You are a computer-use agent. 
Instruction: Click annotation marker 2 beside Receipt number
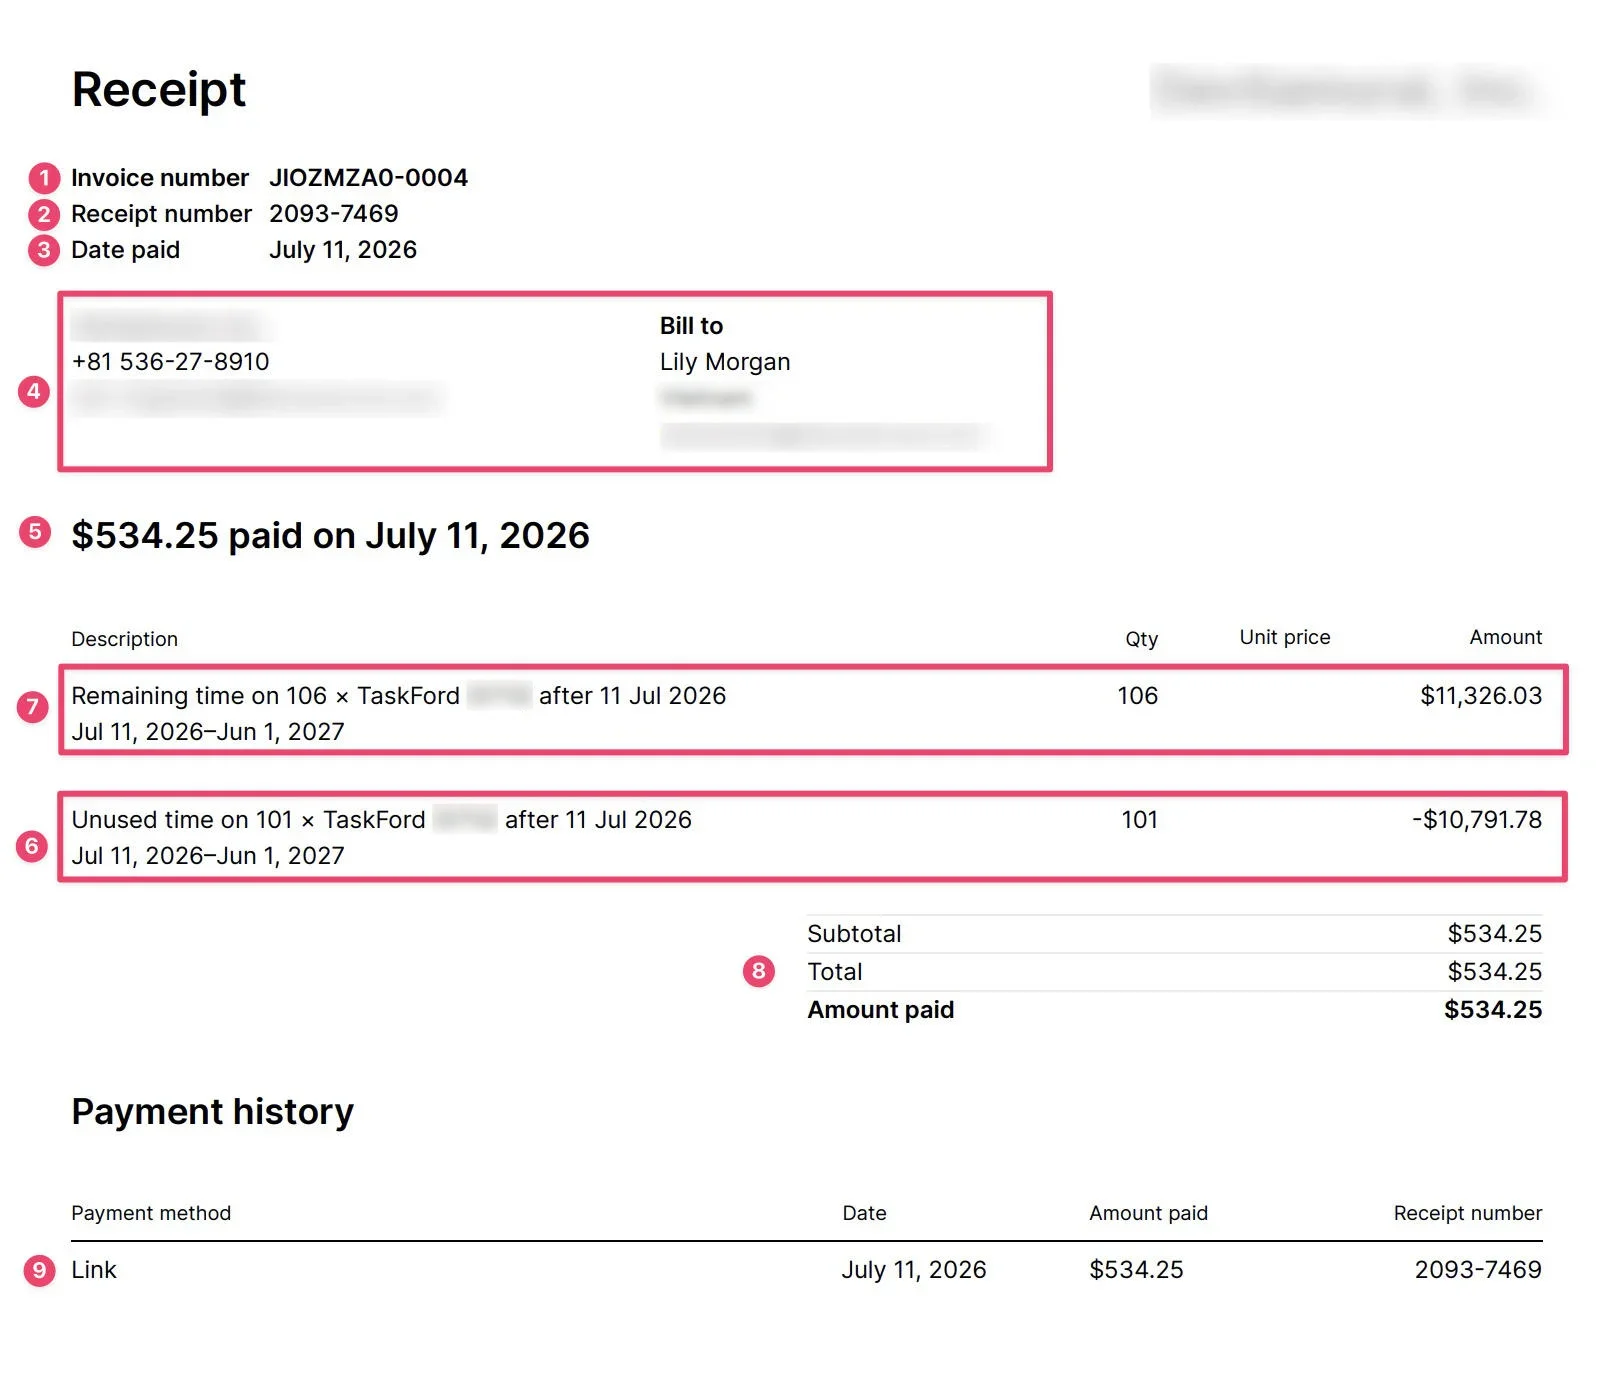44,215
